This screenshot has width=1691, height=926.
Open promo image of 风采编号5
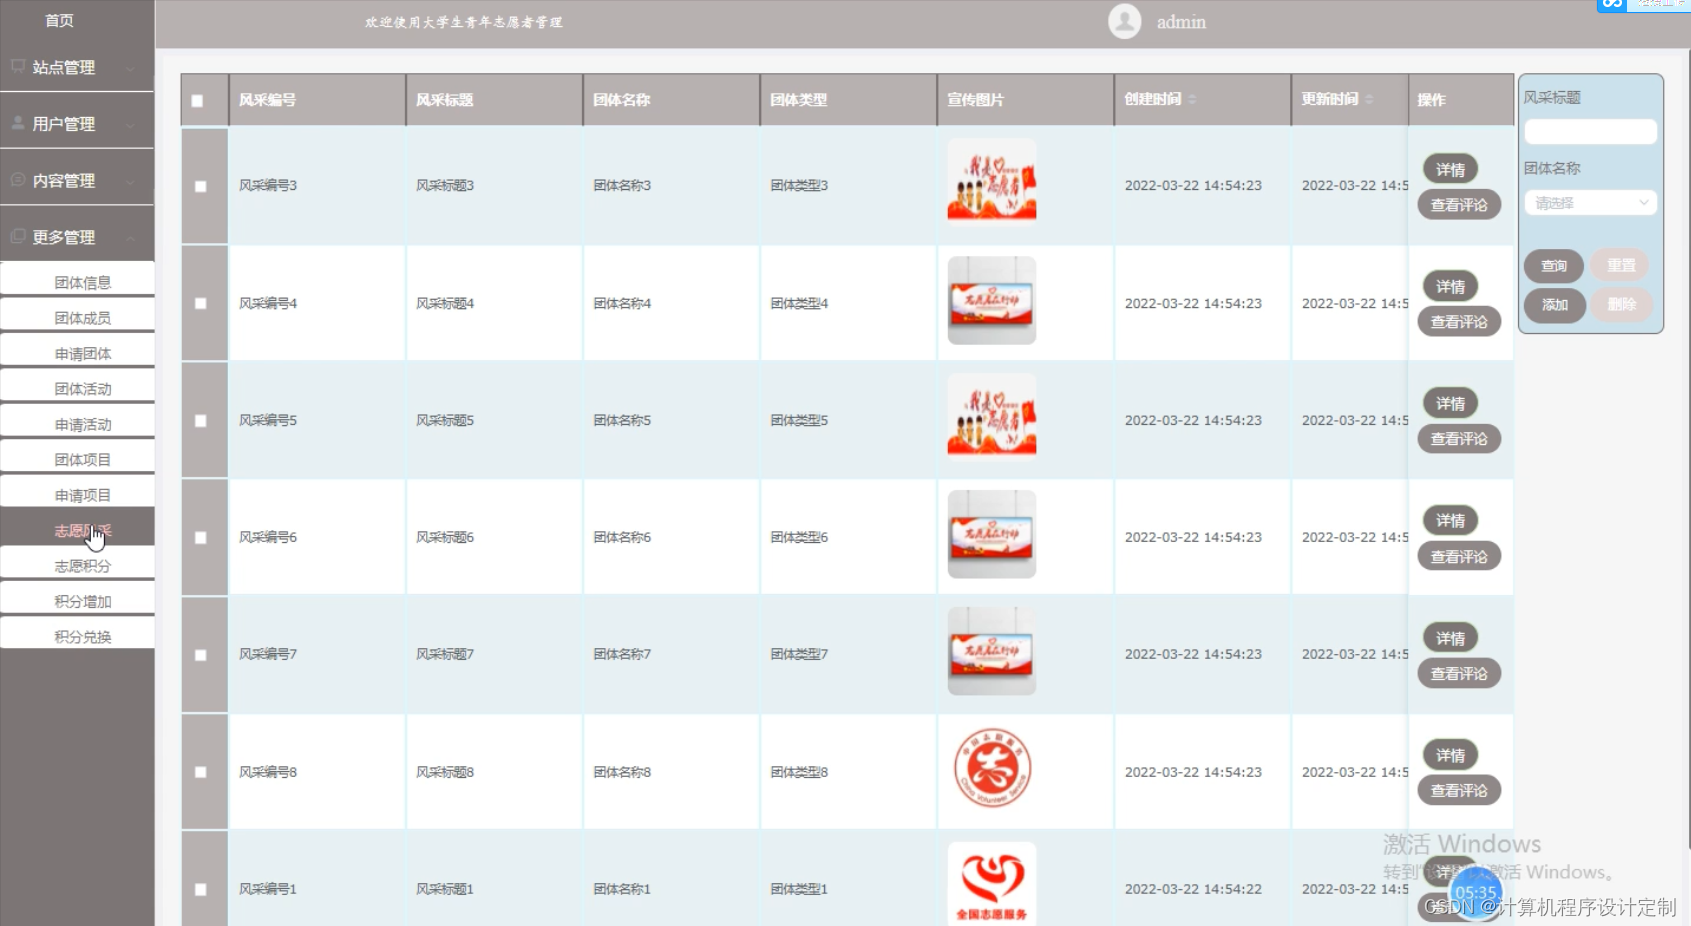pos(992,418)
